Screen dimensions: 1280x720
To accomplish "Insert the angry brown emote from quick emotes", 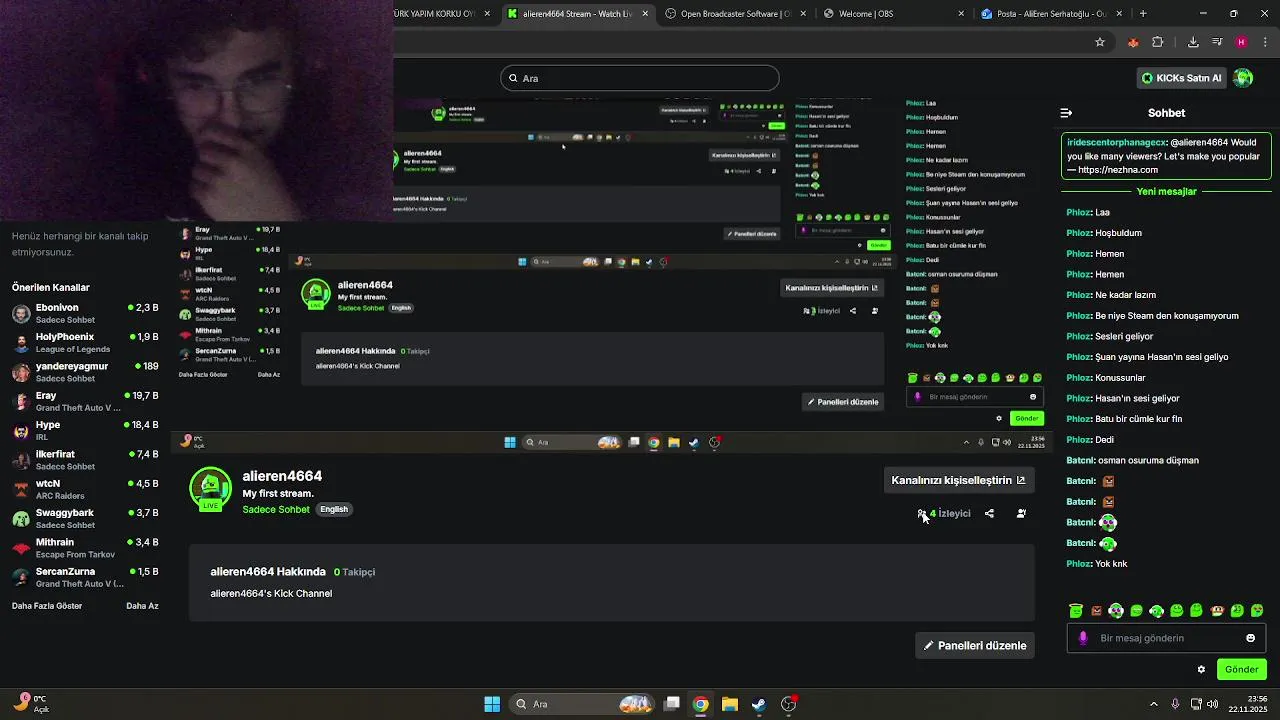I will pos(1096,610).
